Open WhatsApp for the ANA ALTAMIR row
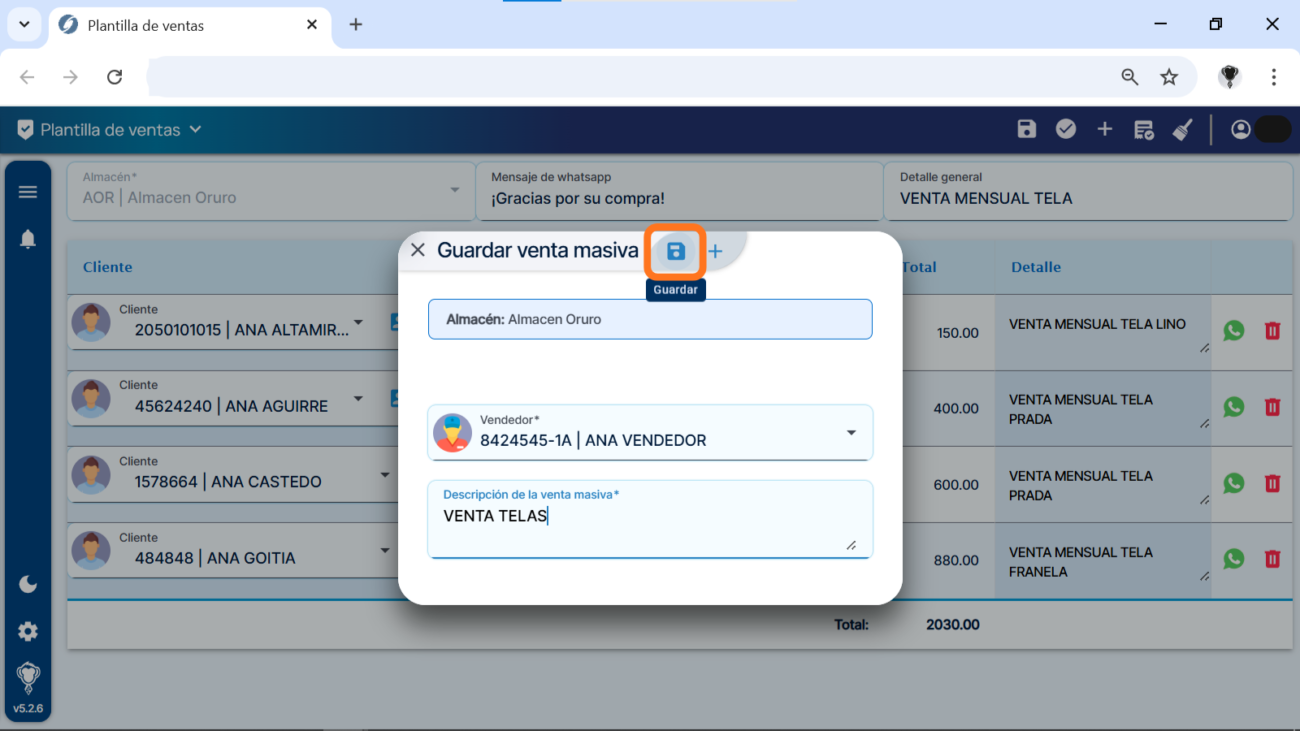This screenshot has height=731, width=1300. pyautogui.click(x=1234, y=330)
